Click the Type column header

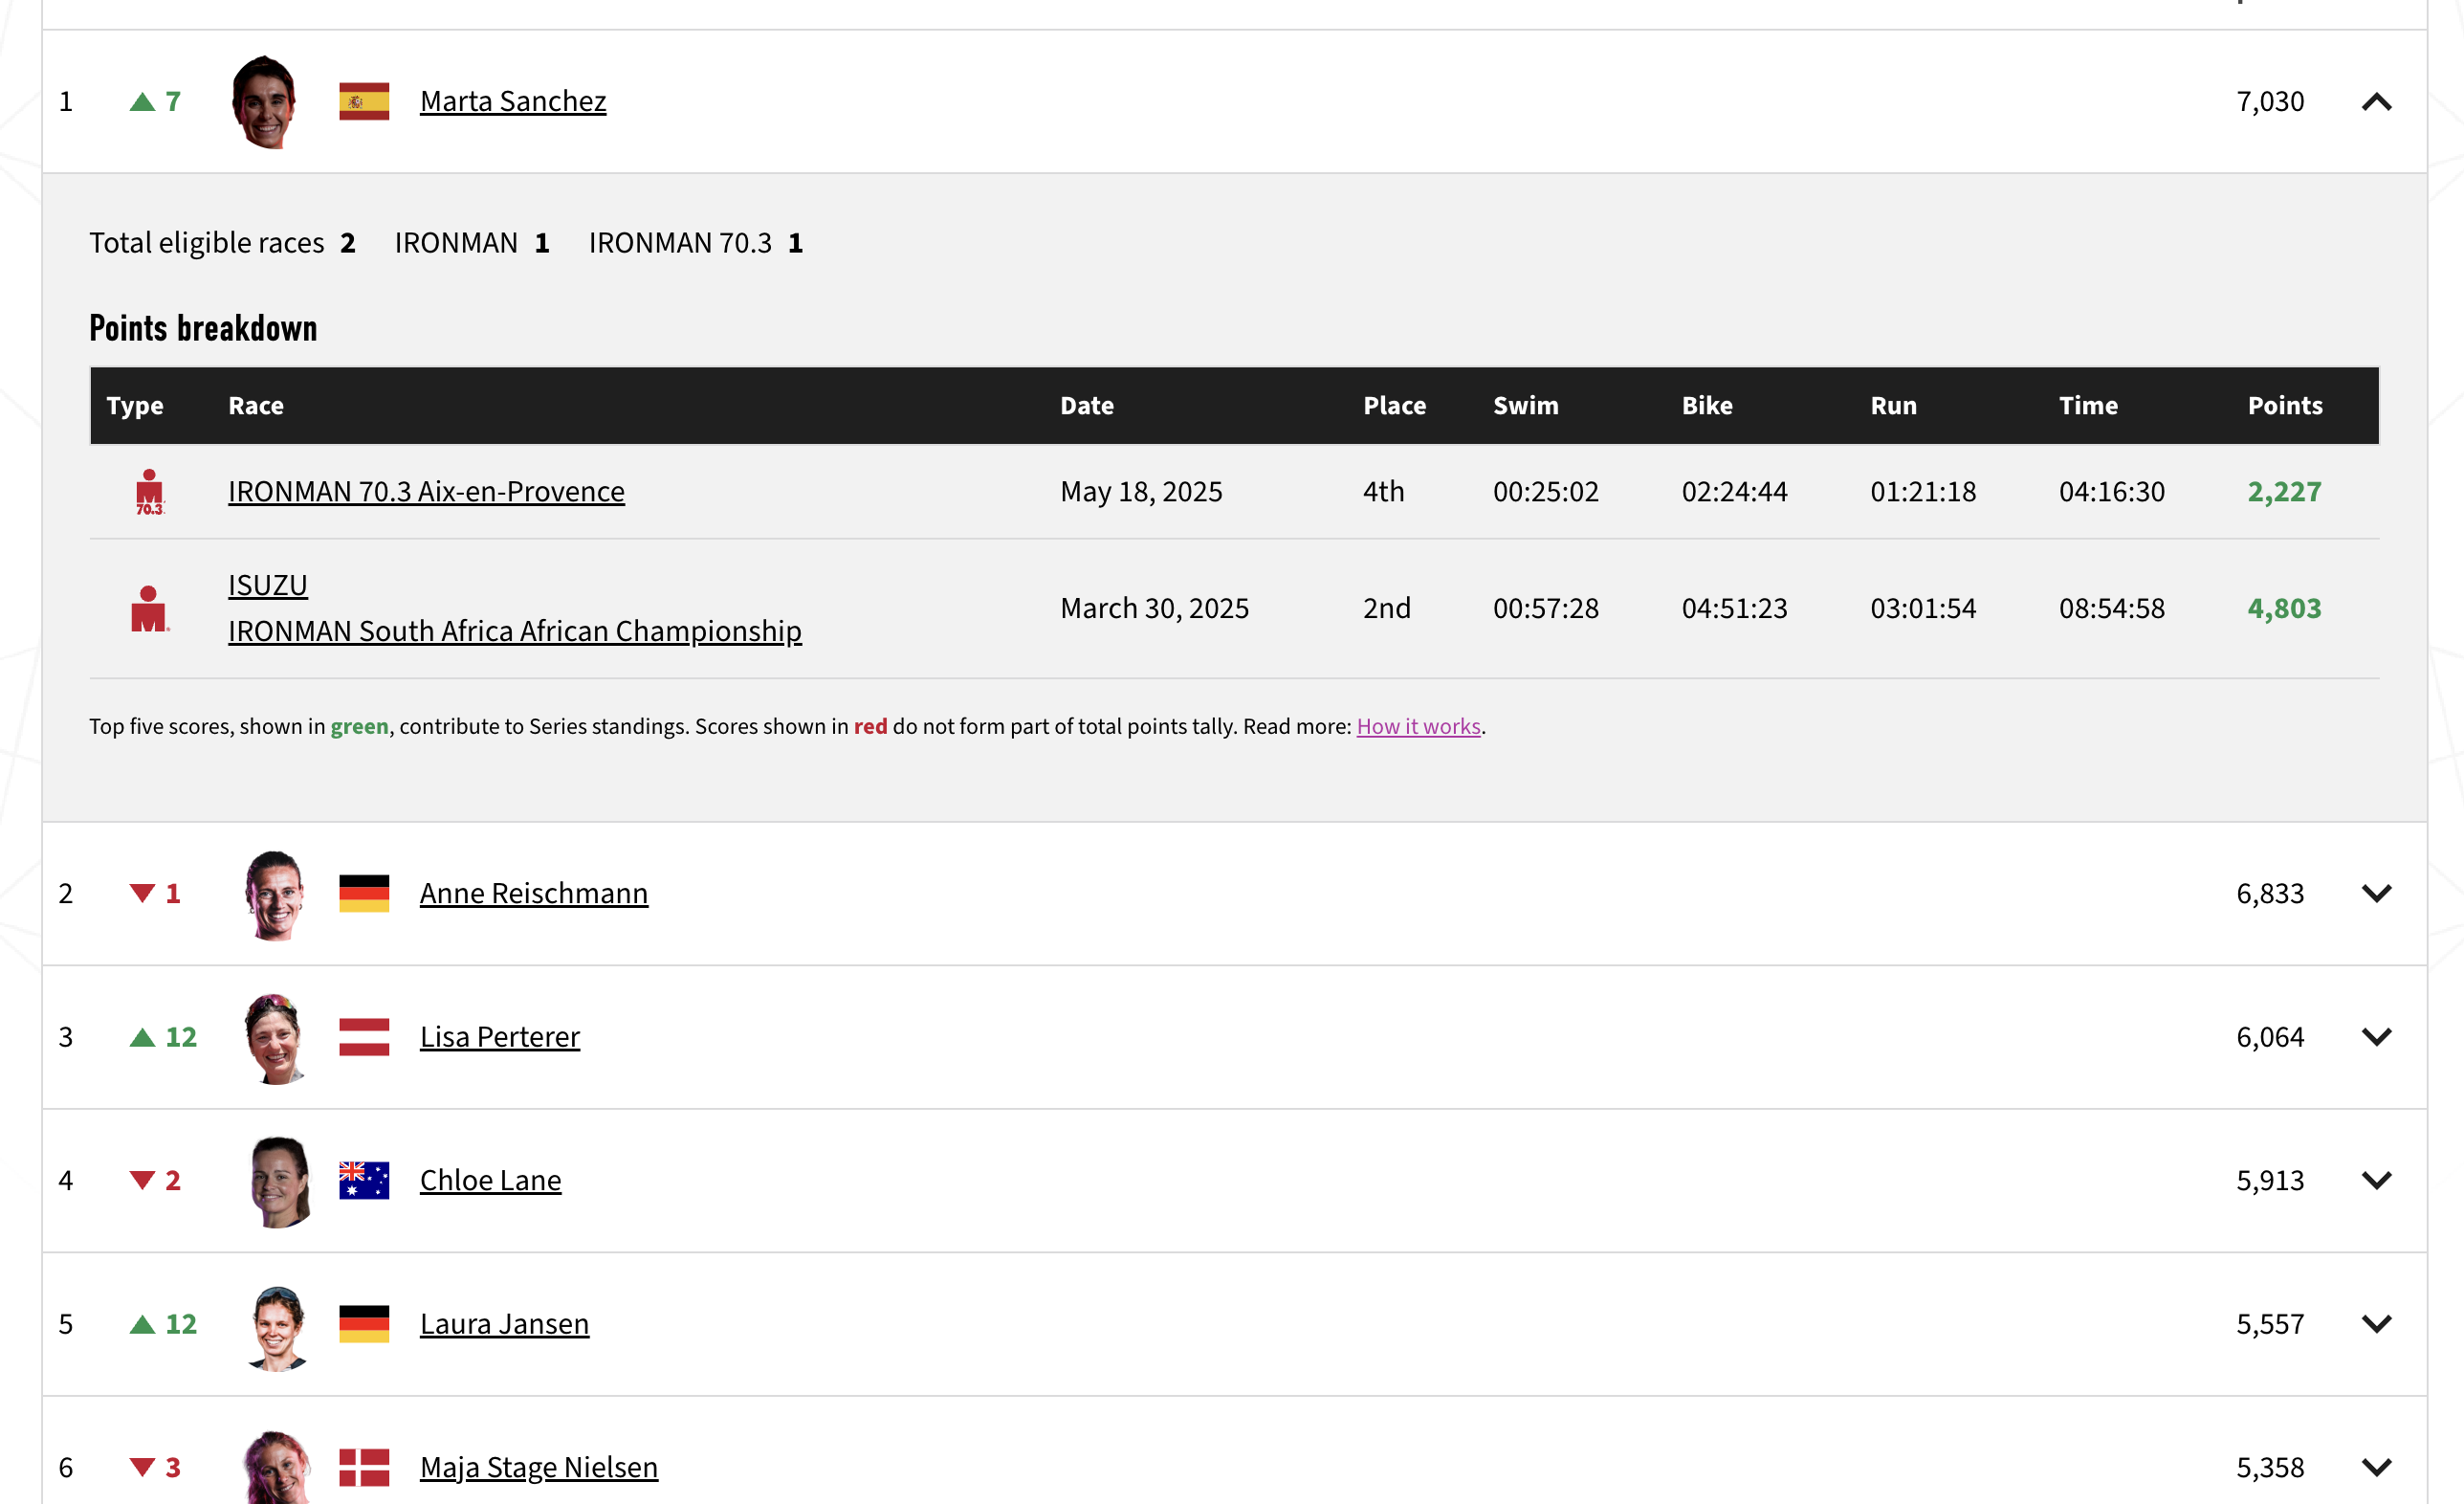[x=135, y=406]
